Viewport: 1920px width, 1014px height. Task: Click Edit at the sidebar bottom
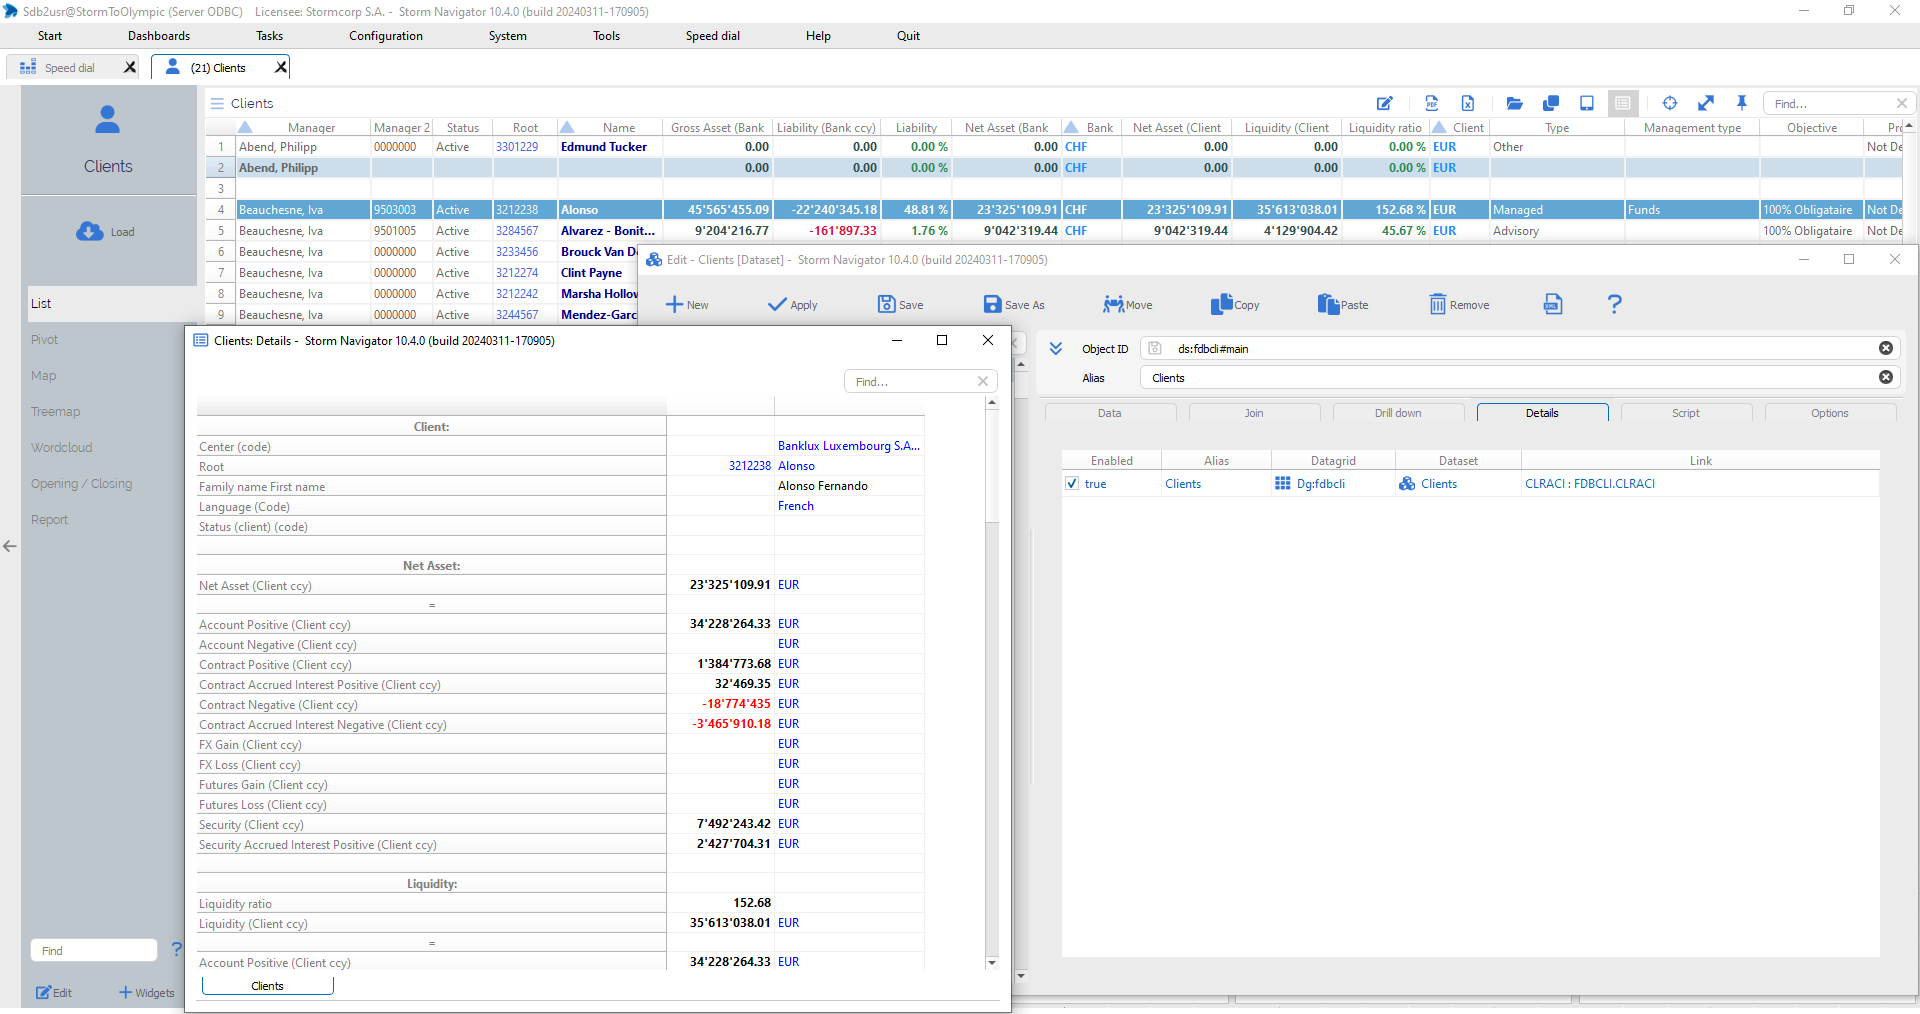[x=54, y=993]
